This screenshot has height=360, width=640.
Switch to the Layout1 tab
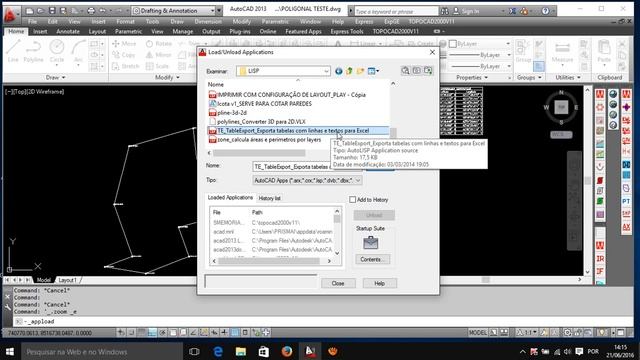67,280
